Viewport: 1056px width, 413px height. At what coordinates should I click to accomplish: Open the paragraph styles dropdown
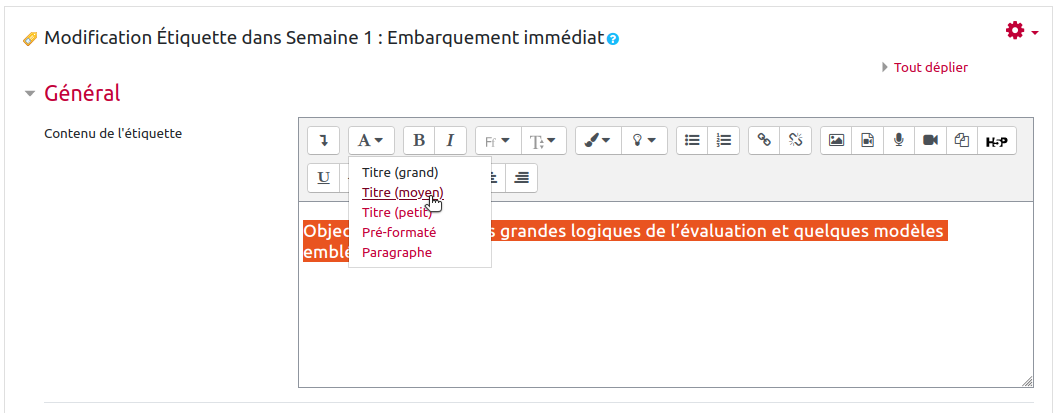(x=371, y=141)
